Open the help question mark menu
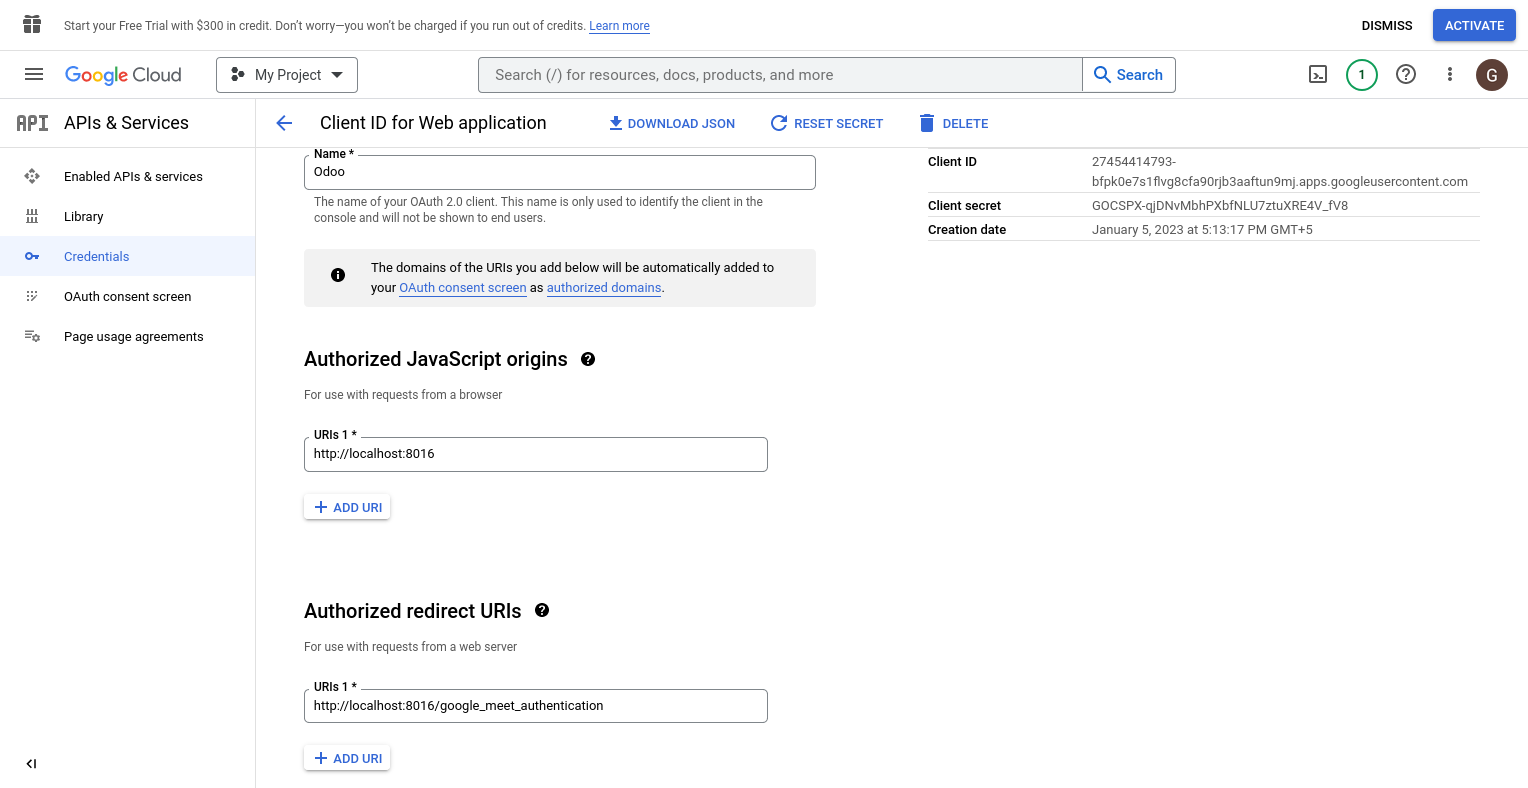 (x=1406, y=74)
